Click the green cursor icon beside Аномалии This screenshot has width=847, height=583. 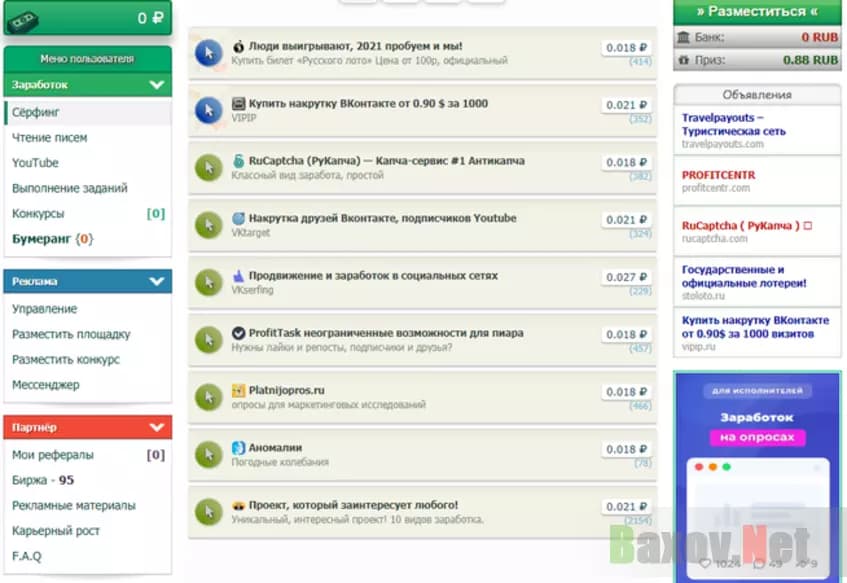[208, 455]
